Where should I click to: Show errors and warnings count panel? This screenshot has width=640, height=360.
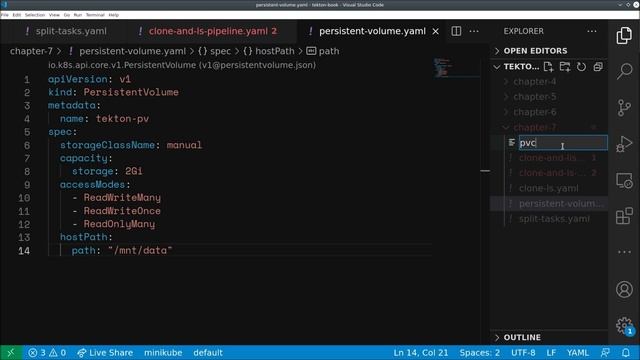pos(47,353)
